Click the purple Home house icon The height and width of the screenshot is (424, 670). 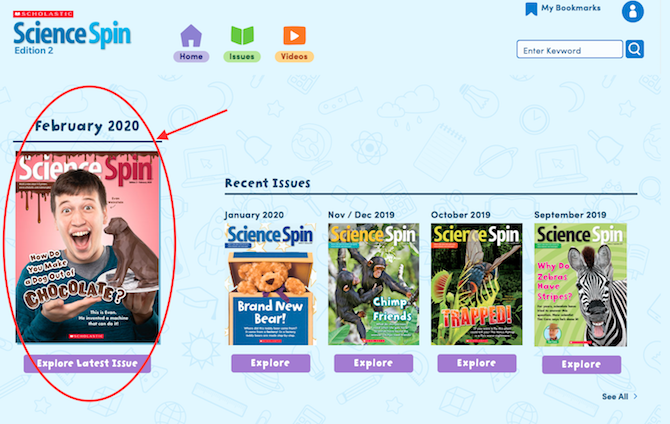(191, 35)
